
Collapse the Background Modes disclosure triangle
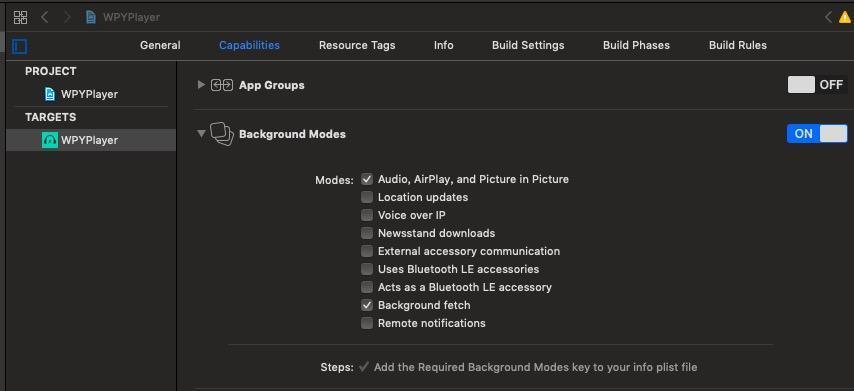point(202,133)
